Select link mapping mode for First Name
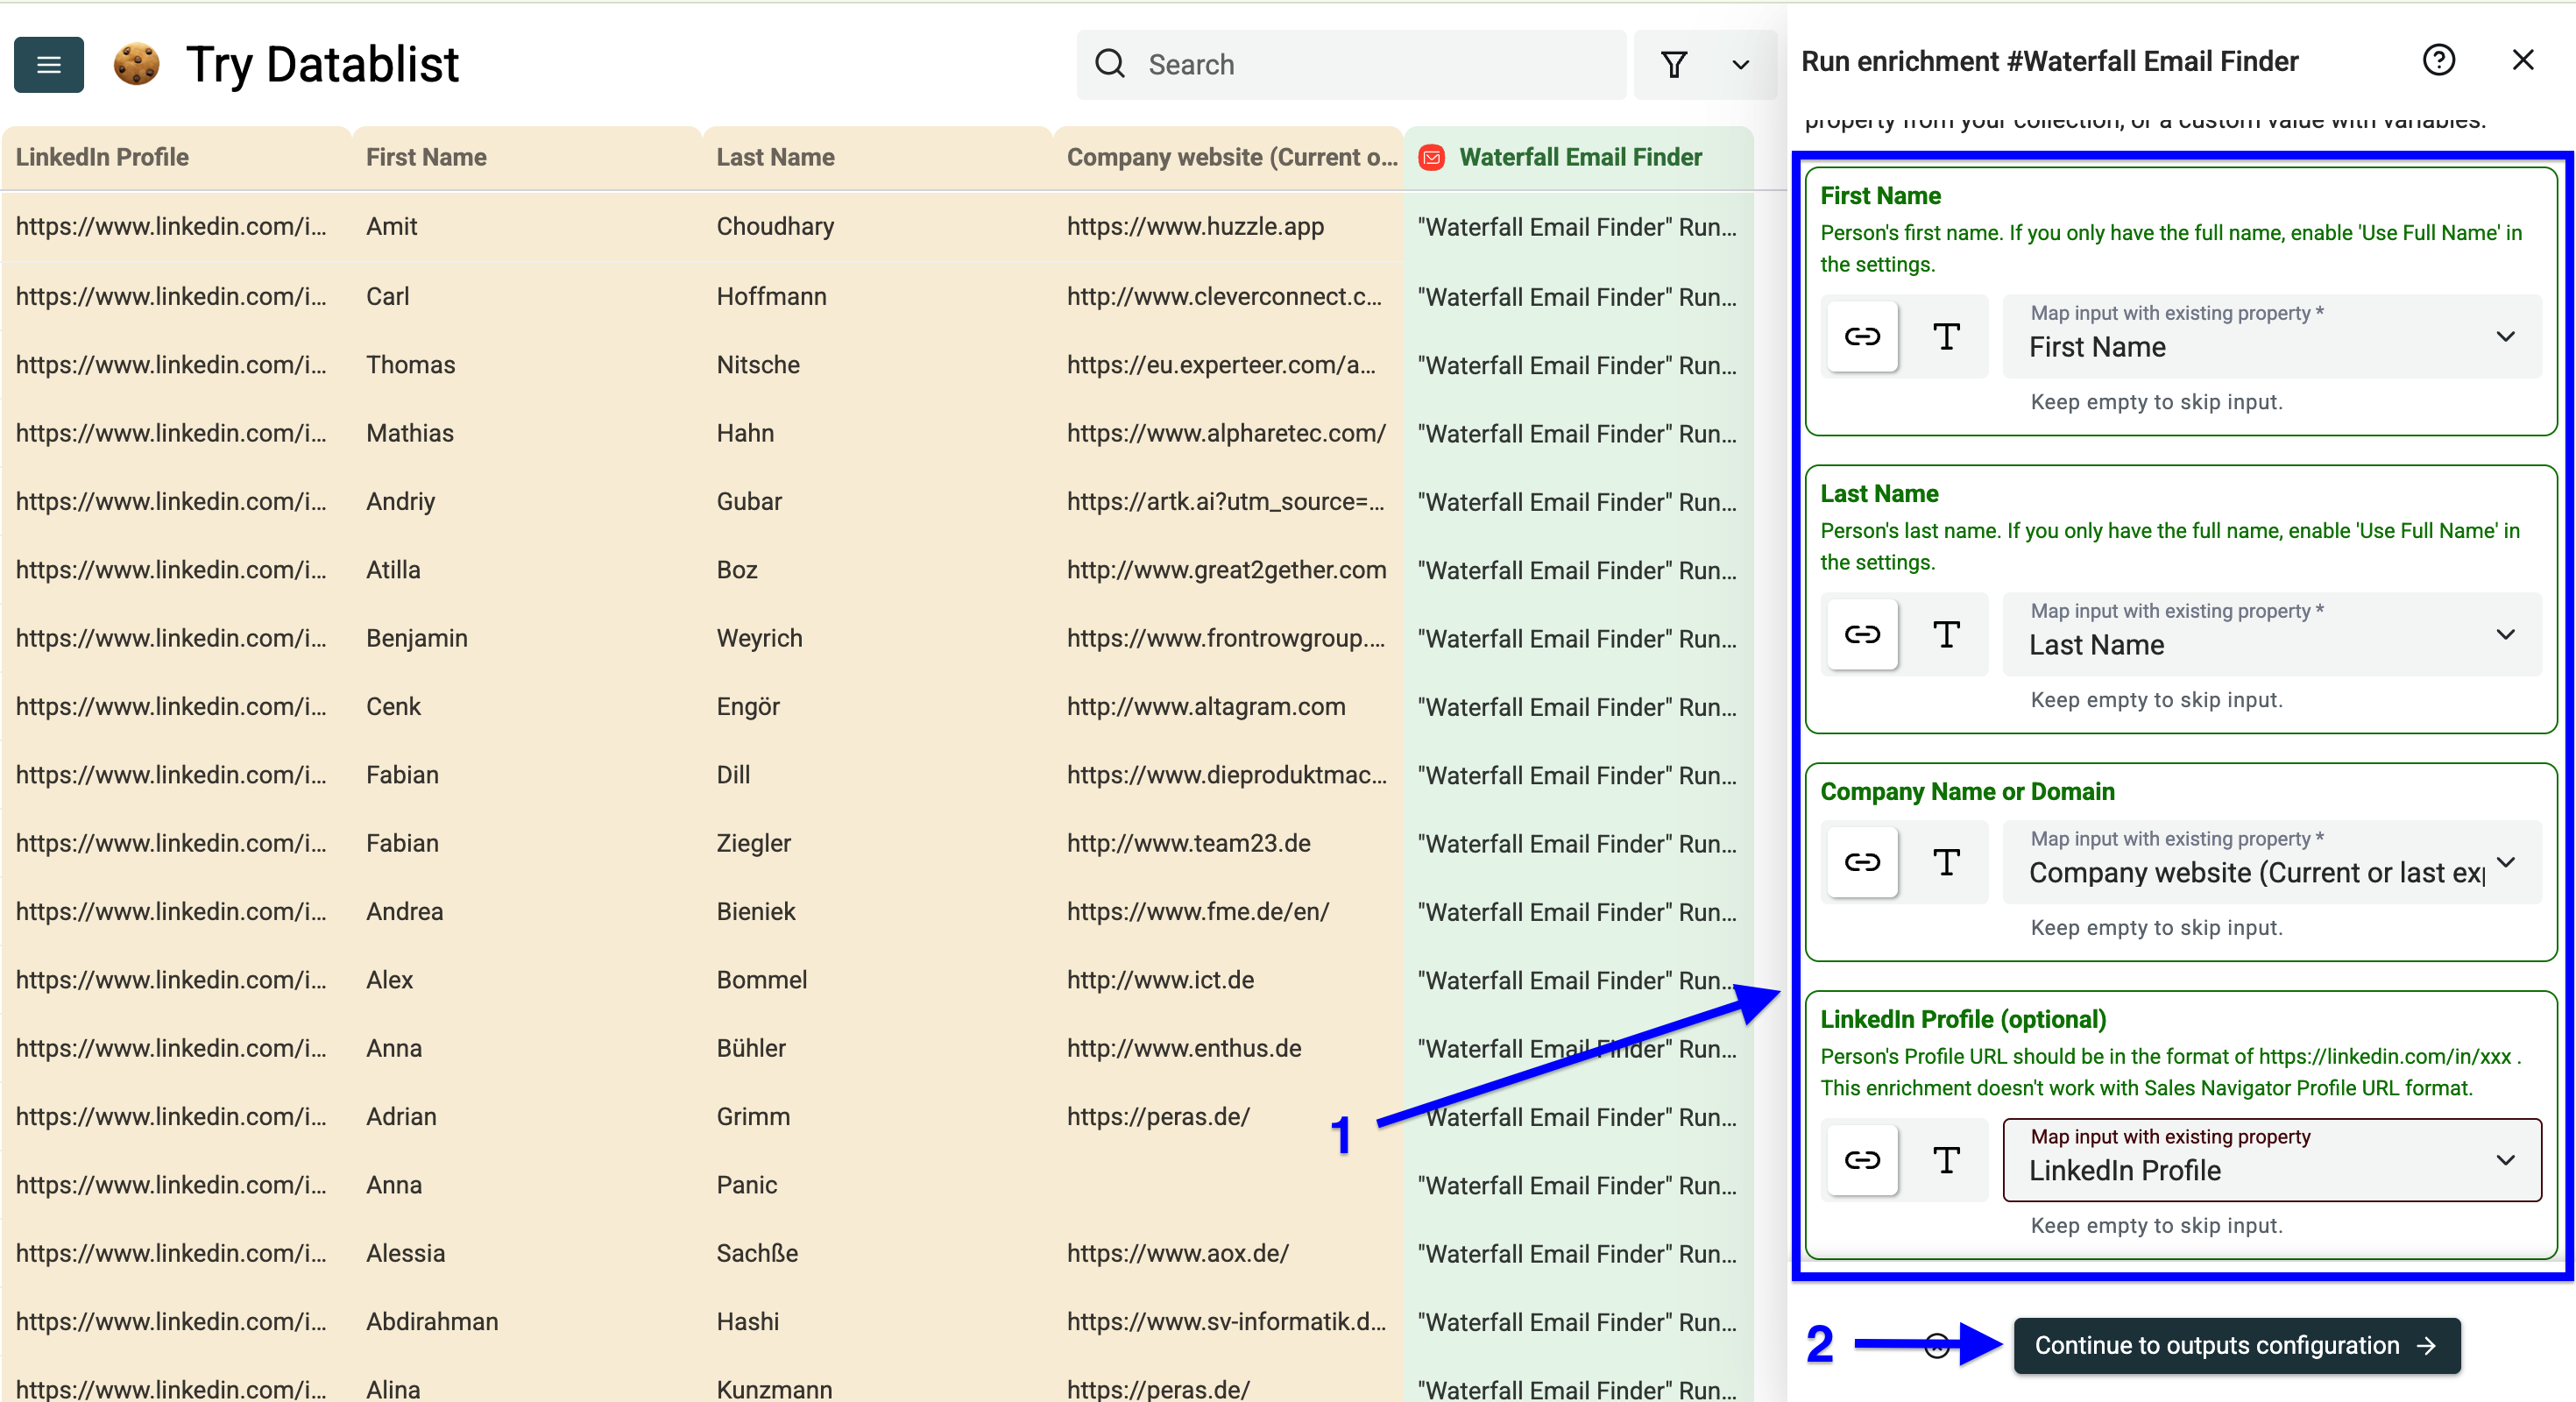The image size is (2576, 1402). pos(1862,337)
